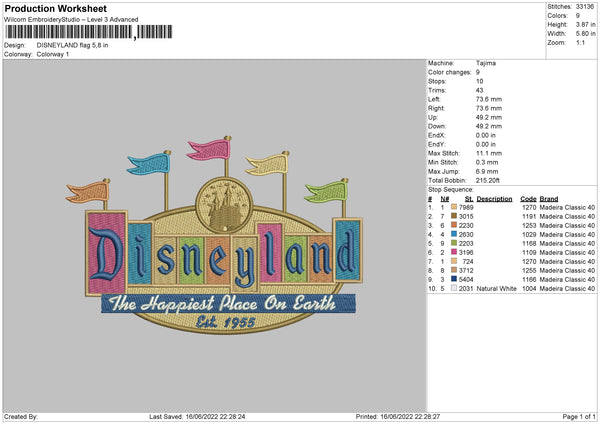Click the 'St.' column header

click(469, 199)
